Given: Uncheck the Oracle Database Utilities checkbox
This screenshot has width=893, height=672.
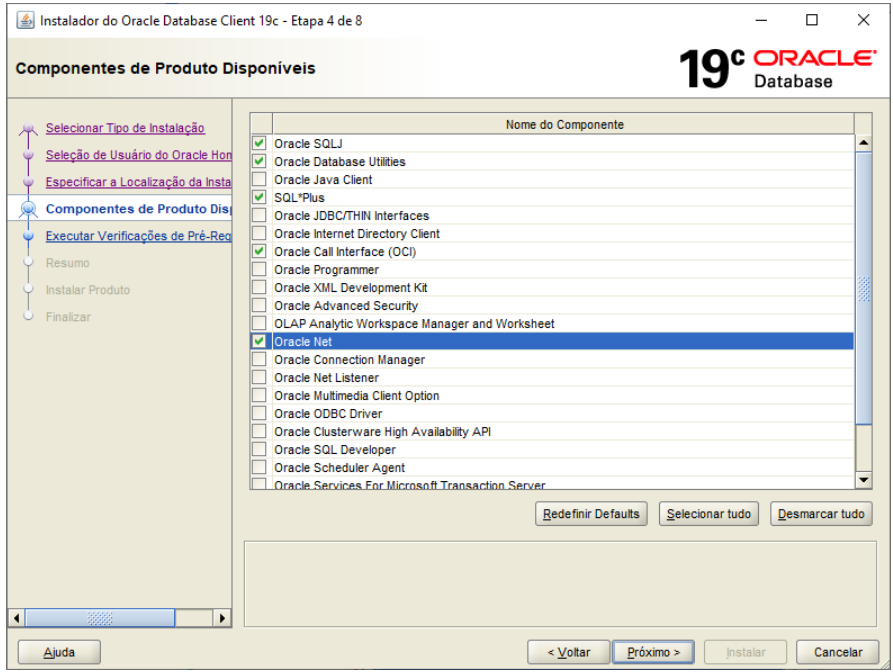Looking at the screenshot, I should click(259, 161).
